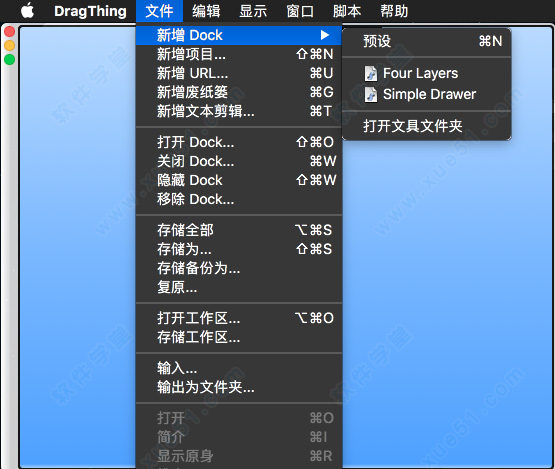Open the 帮助 menu
Screen dimensions: 555x469
(394, 11)
